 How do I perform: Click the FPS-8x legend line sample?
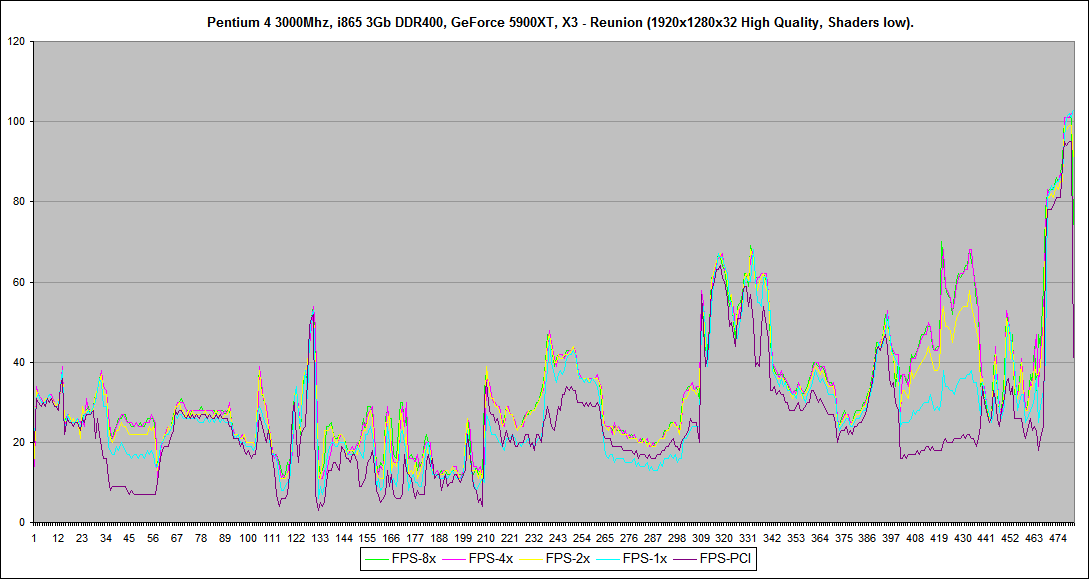[x=375, y=561]
